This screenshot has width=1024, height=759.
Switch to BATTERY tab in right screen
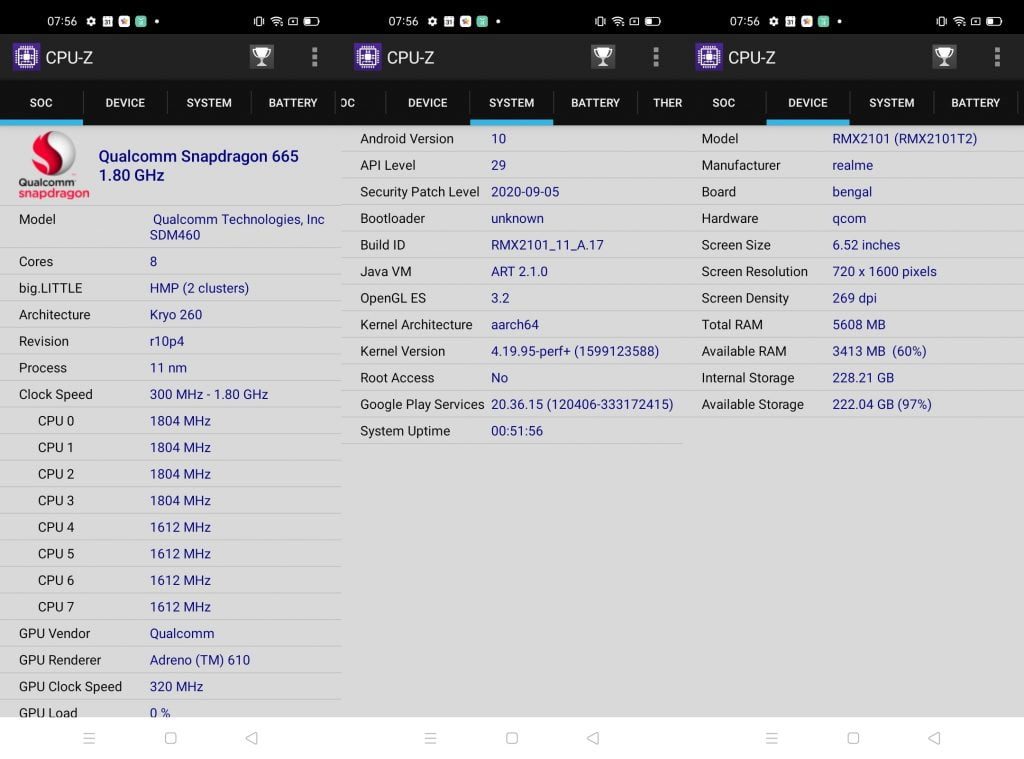(976, 103)
